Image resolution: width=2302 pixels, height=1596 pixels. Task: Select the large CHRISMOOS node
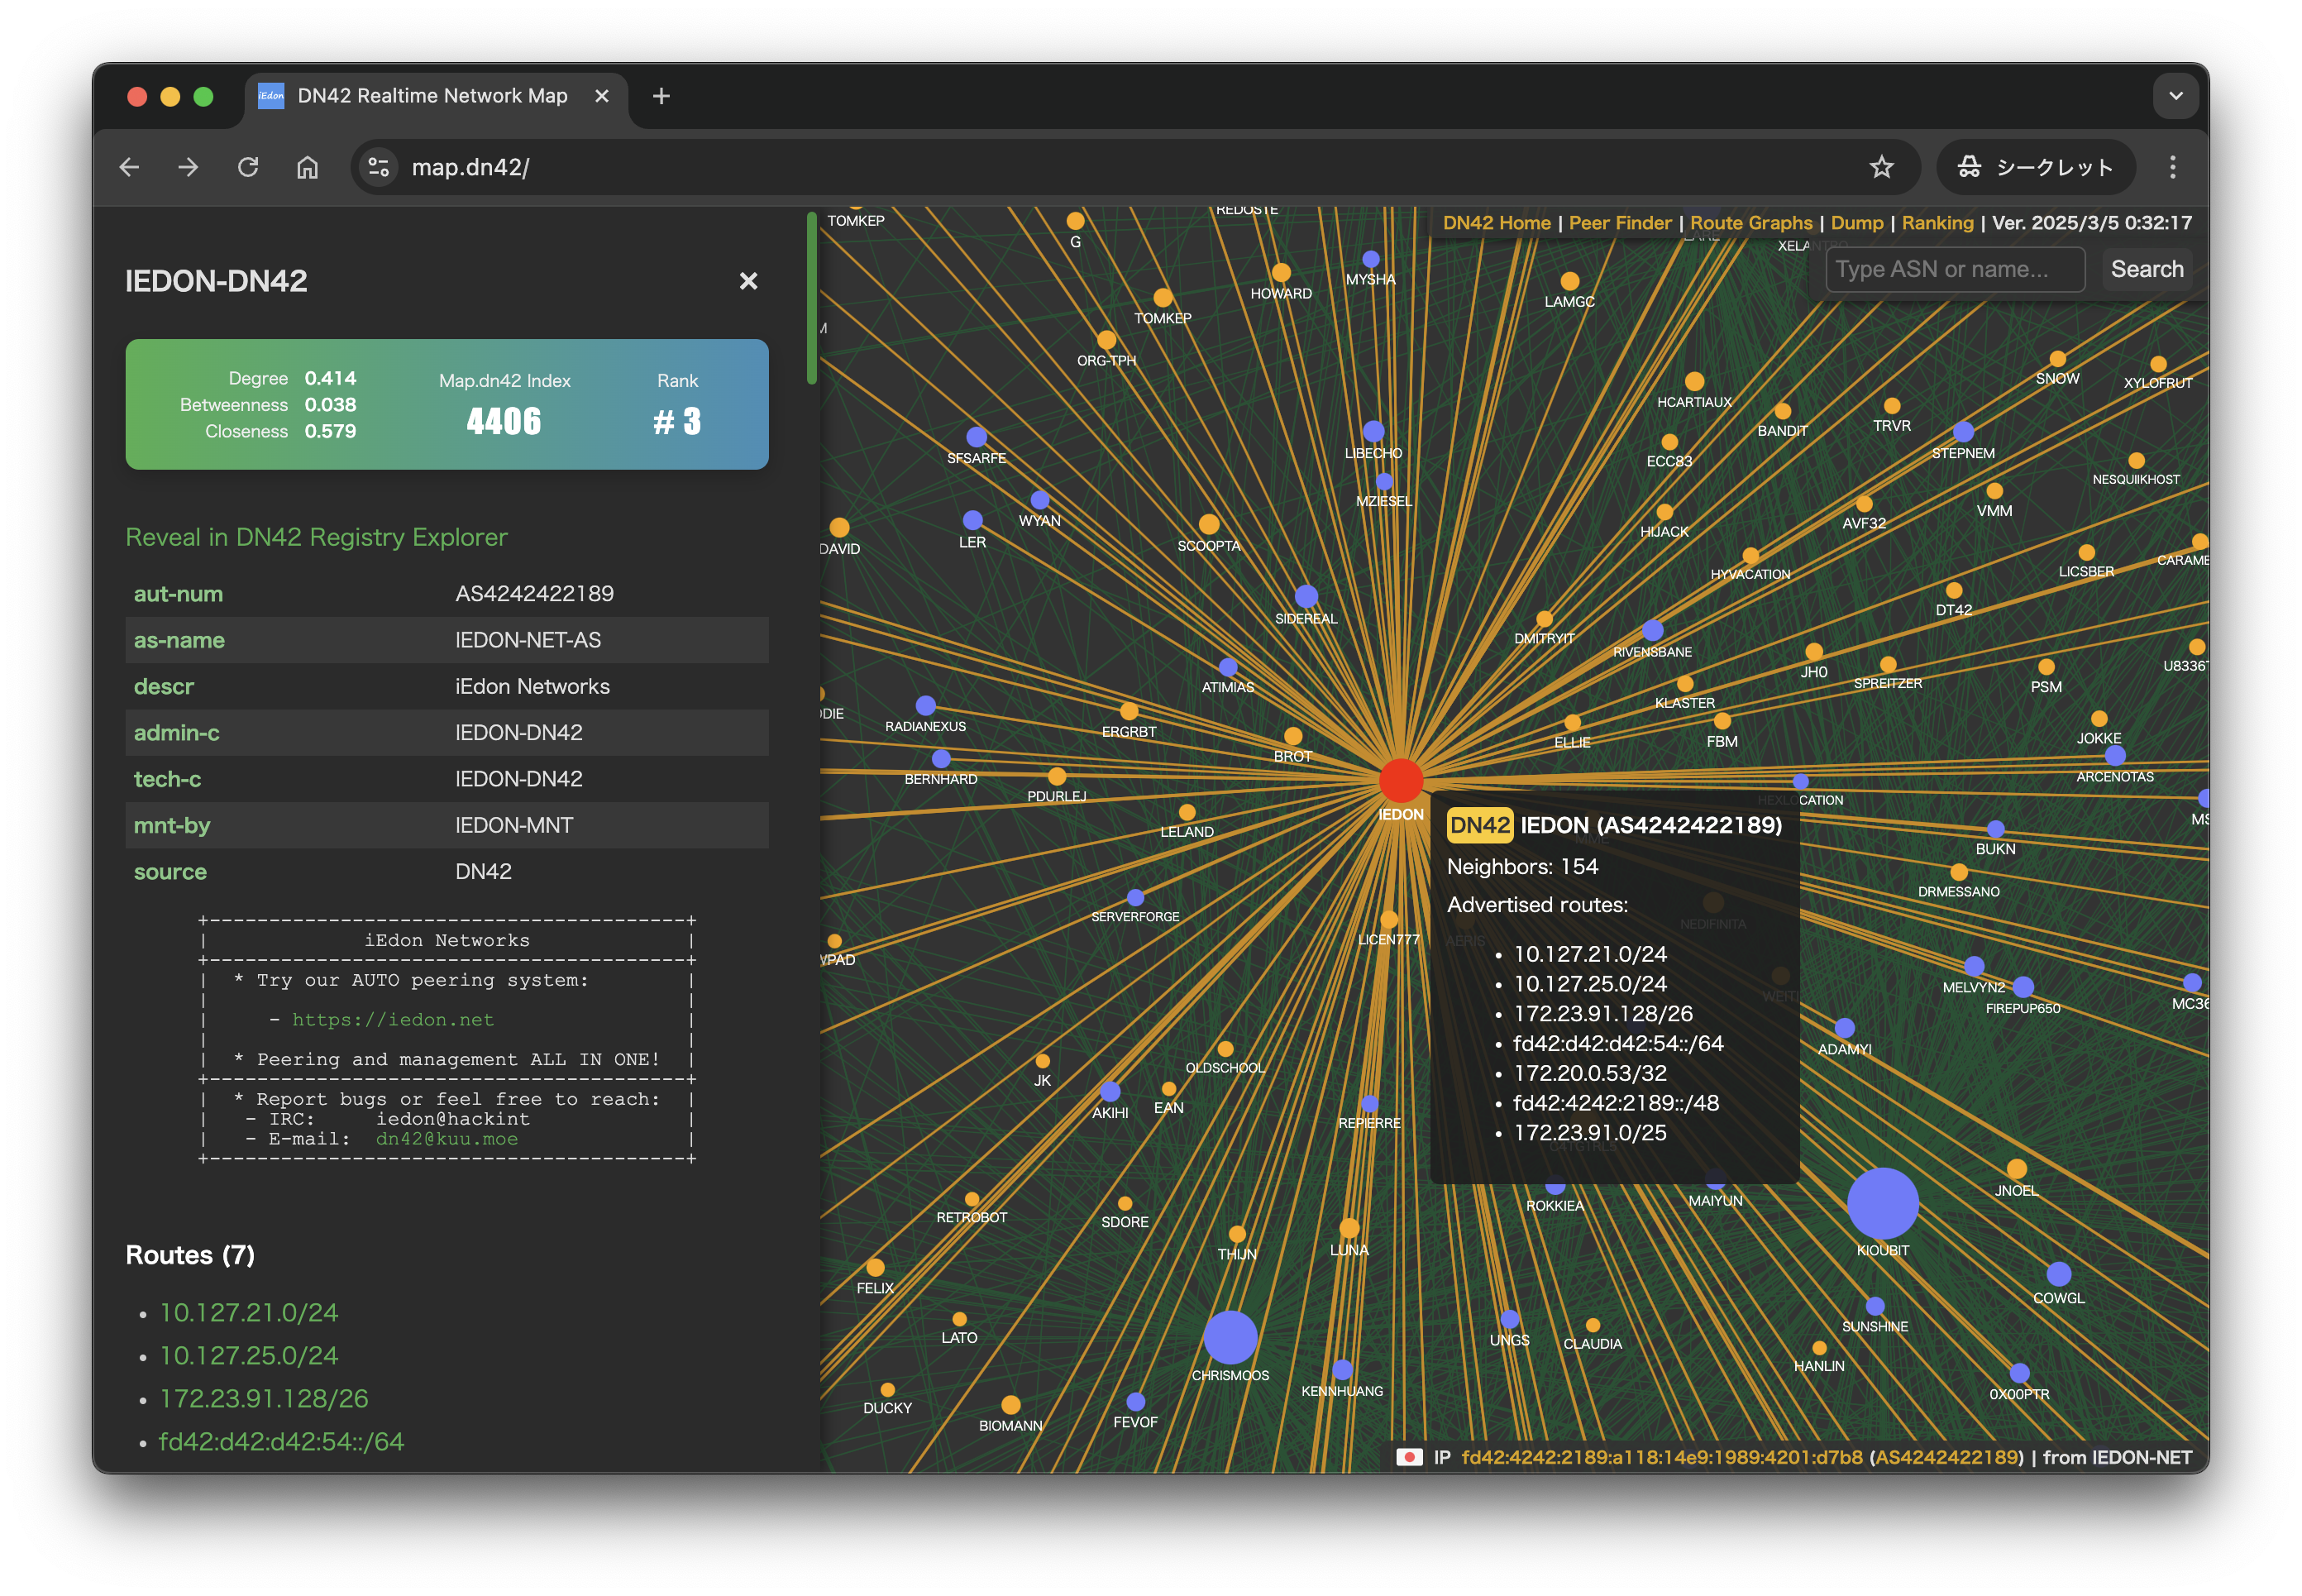[x=1229, y=1337]
